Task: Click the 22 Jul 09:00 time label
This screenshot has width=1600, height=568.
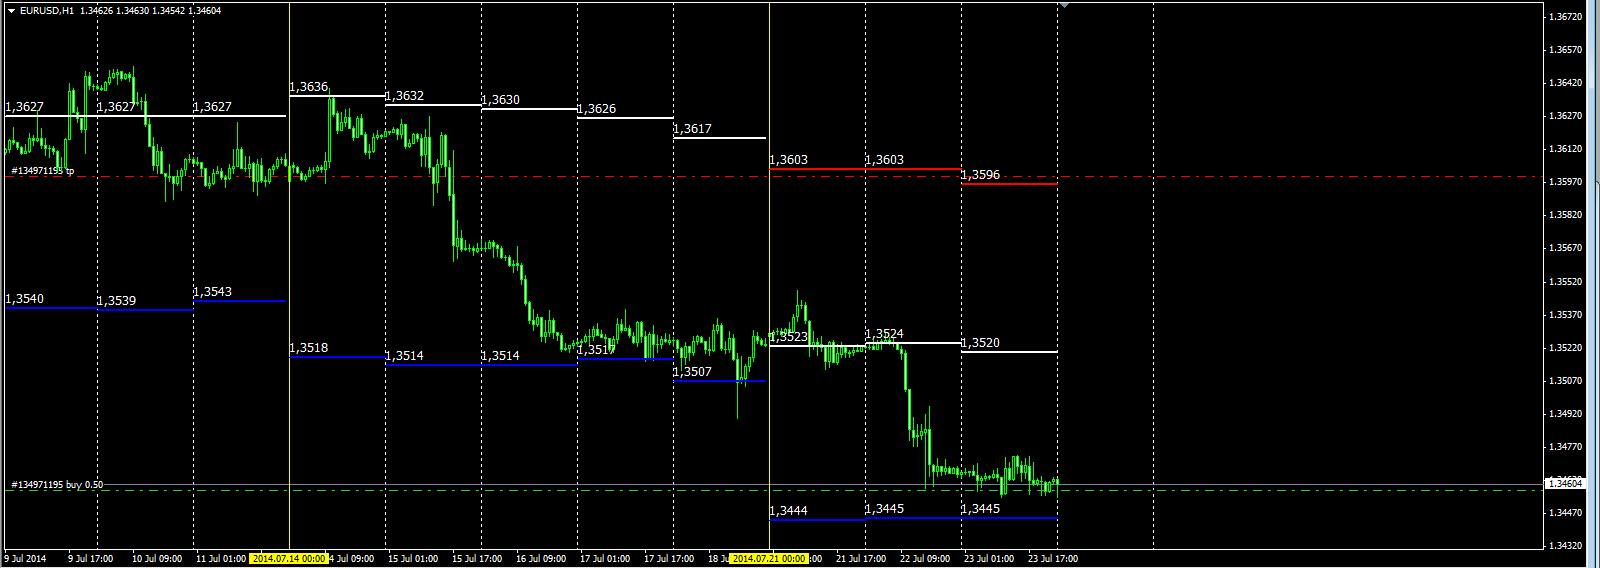Action: (925, 559)
